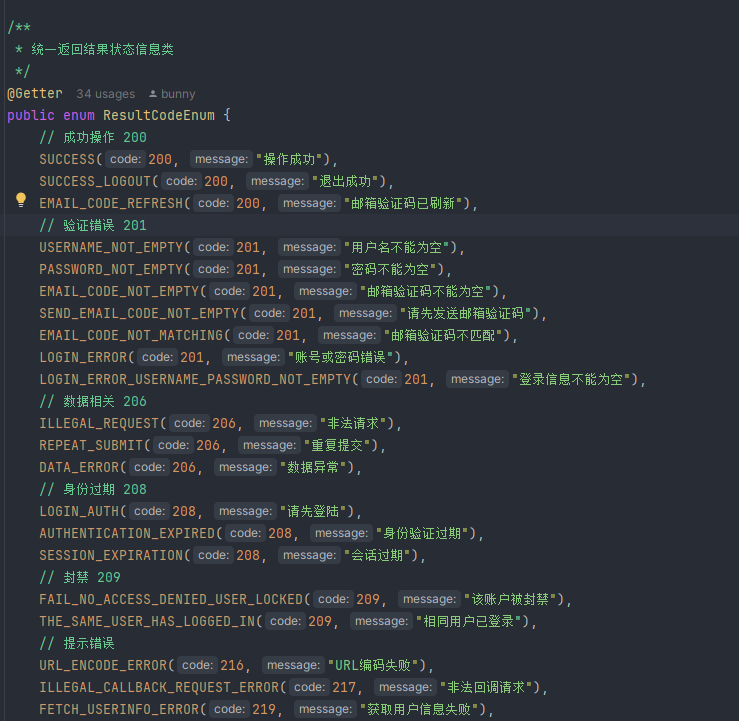Screen dimensions: 739x721
Task: Click the REPEAT_SUBMIT constant
Action: 91,445
